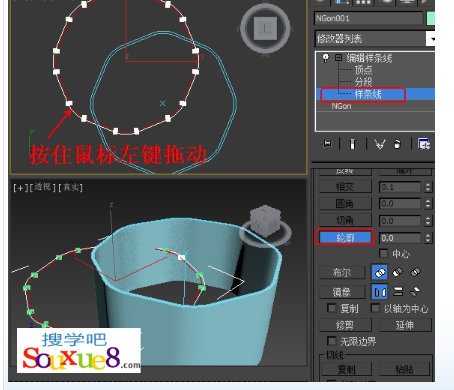The height and width of the screenshot is (390, 454).
Task: Click the 延伸 button
Action: pyautogui.click(x=405, y=325)
